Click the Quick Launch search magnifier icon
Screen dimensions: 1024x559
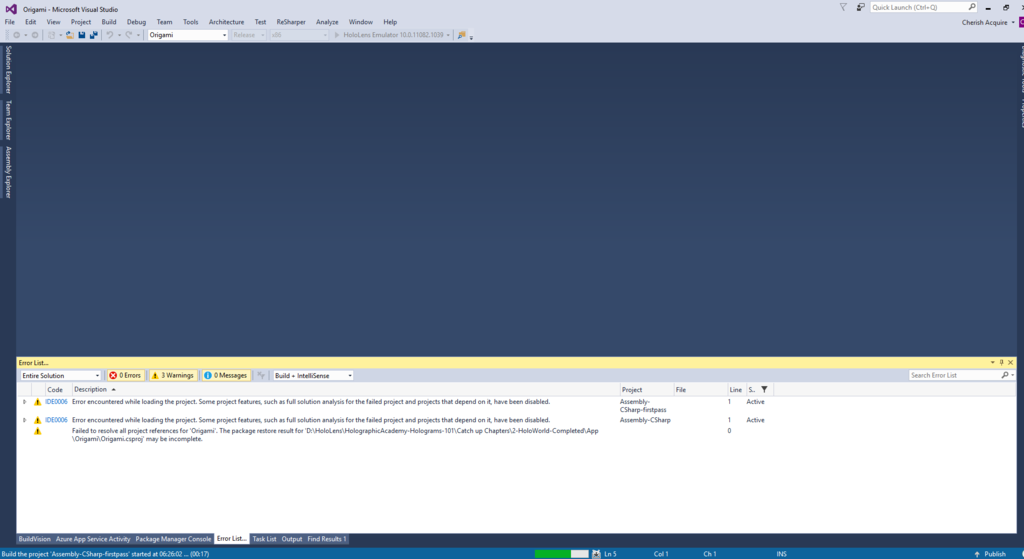pos(972,7)
